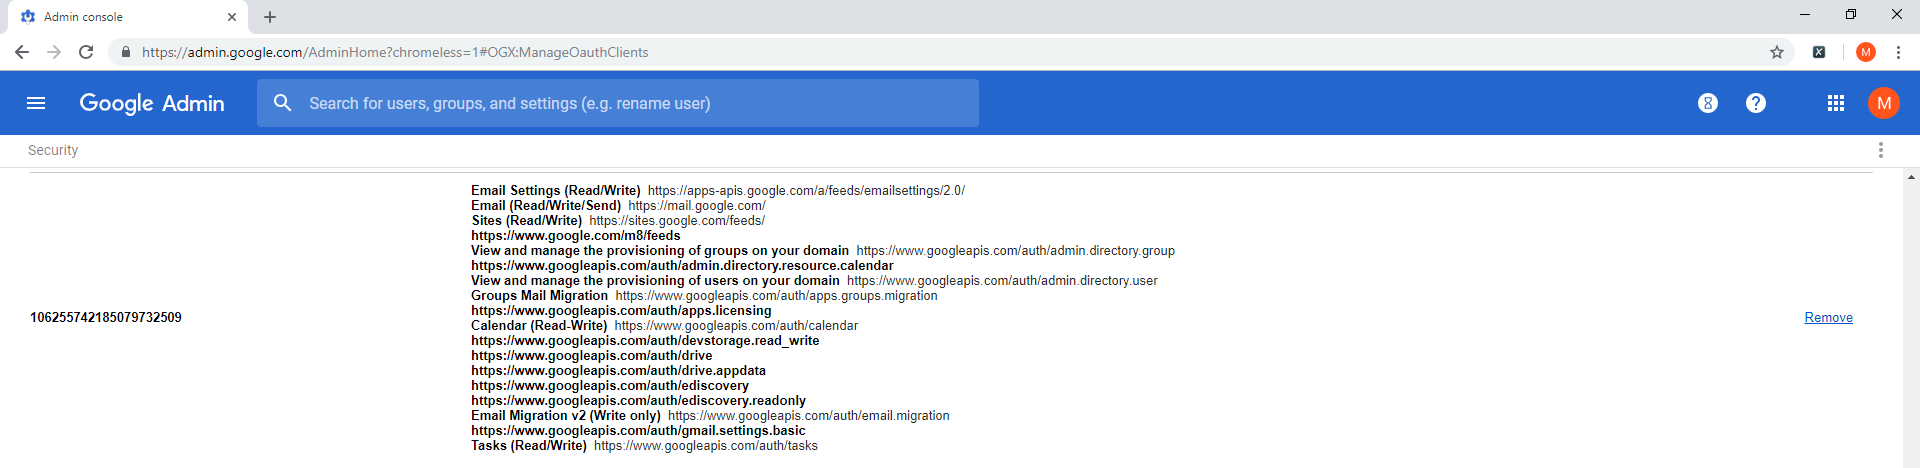The width and height of the screenshot is (1920, 468).
Task: Click the auth/drive scope URL
Action: click(x=592, y=356)
